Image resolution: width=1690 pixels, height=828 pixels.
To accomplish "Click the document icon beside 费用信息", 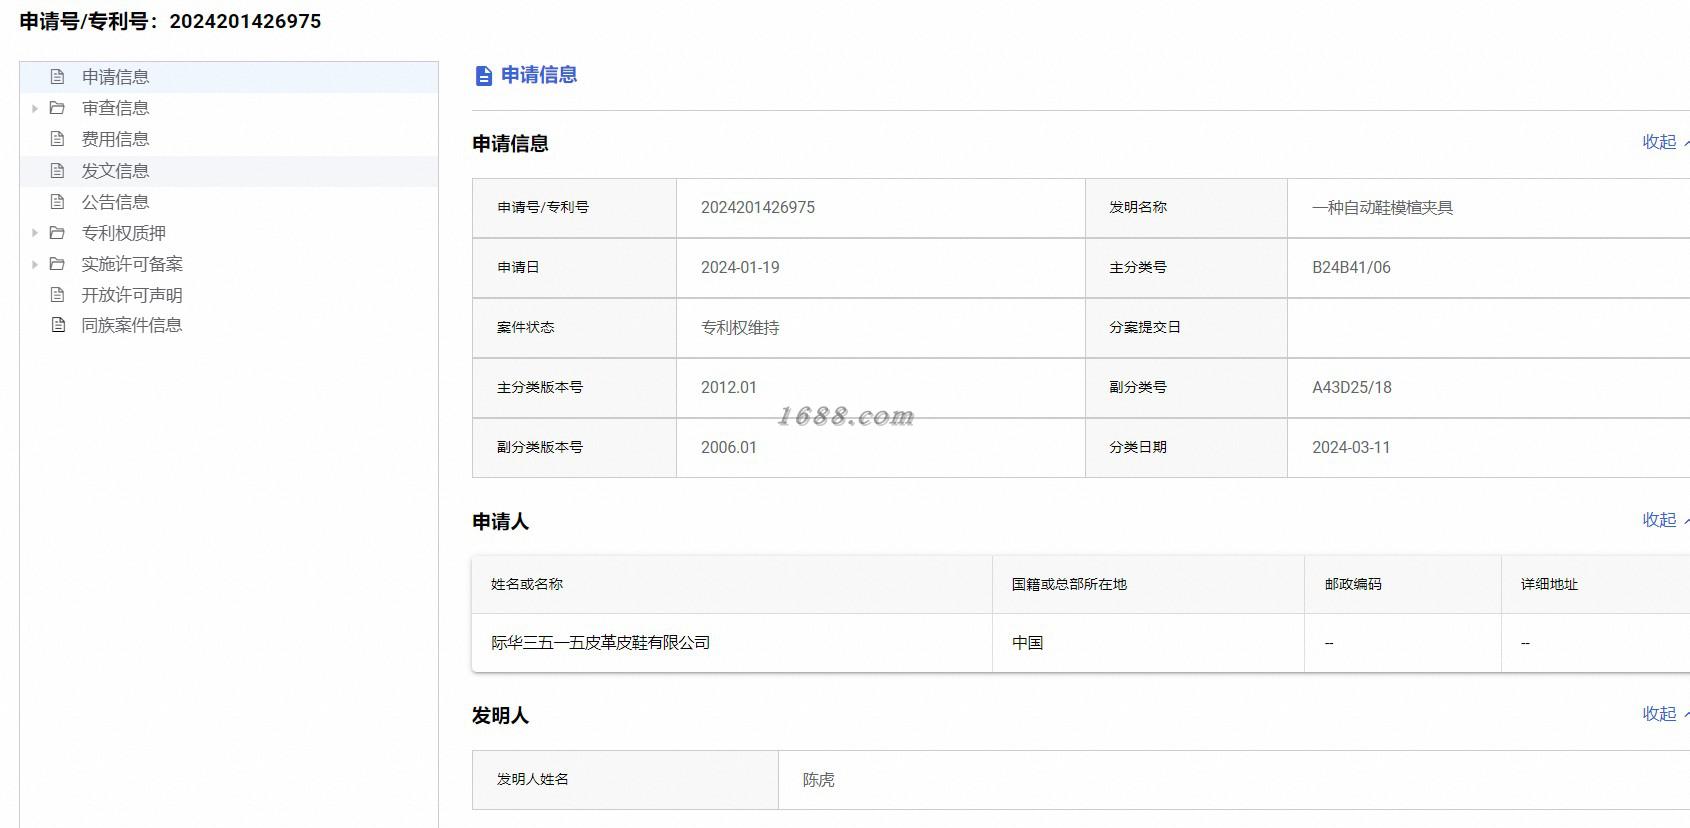I will 58,139.
